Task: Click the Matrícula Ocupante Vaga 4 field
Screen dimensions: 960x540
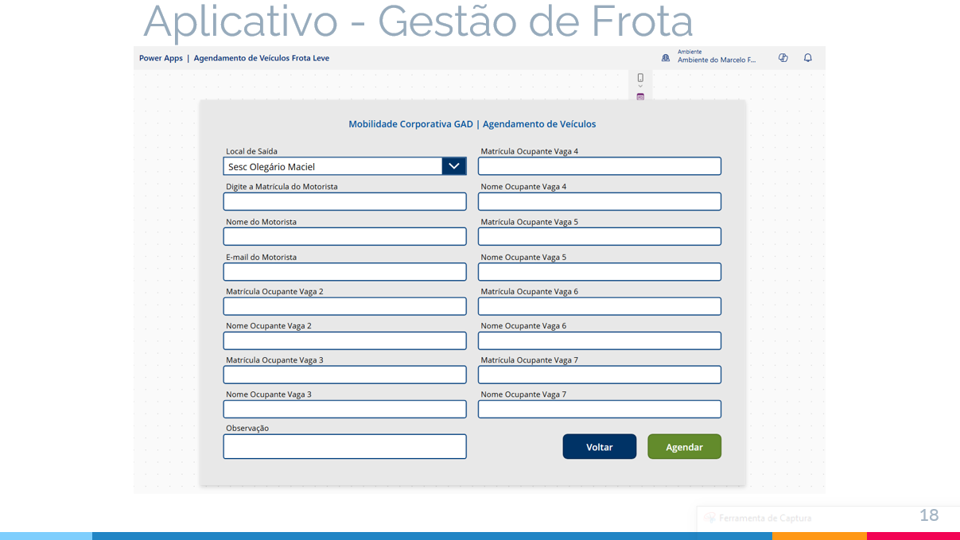Action: point(599,166)
